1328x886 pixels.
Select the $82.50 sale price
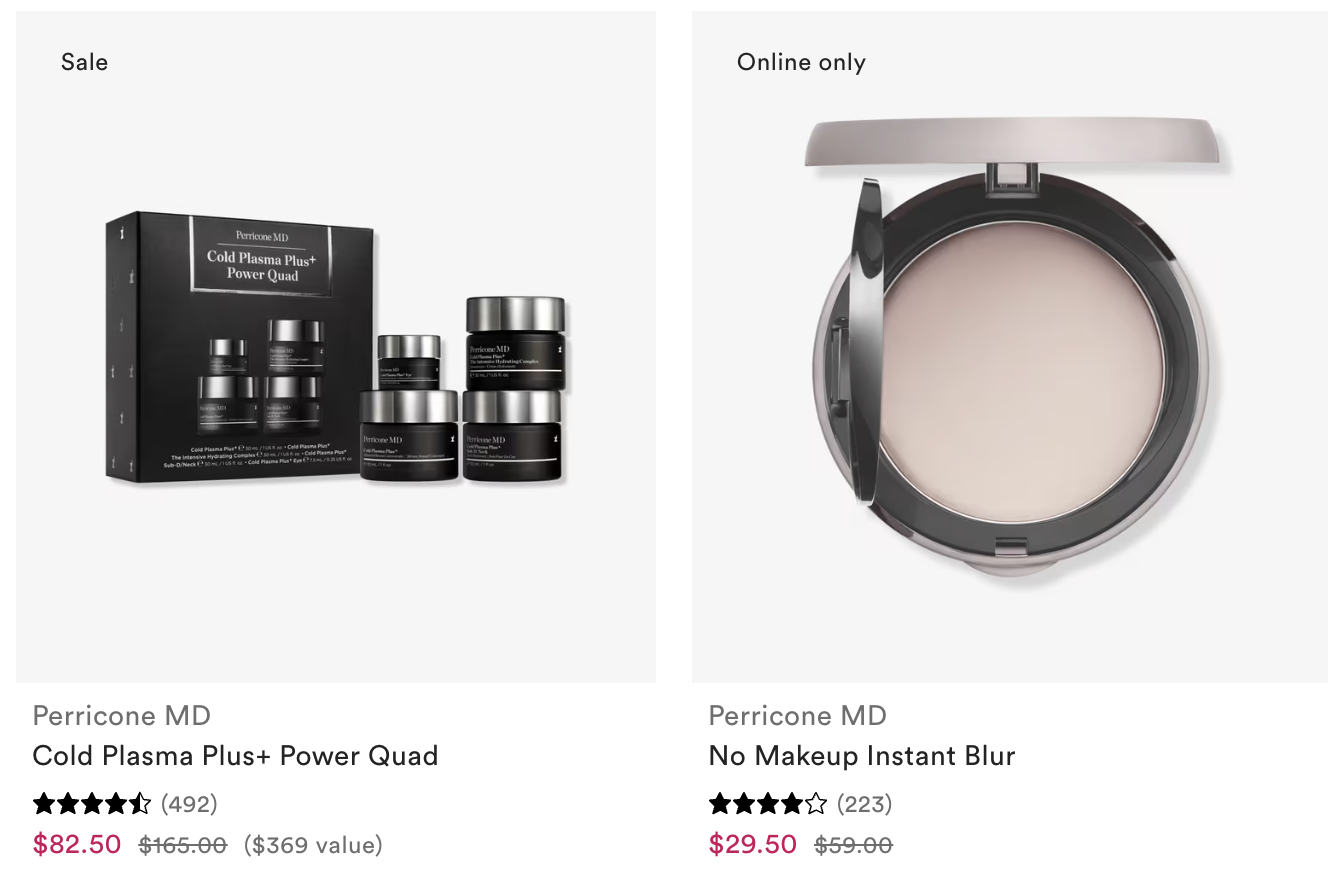(77, 844)
